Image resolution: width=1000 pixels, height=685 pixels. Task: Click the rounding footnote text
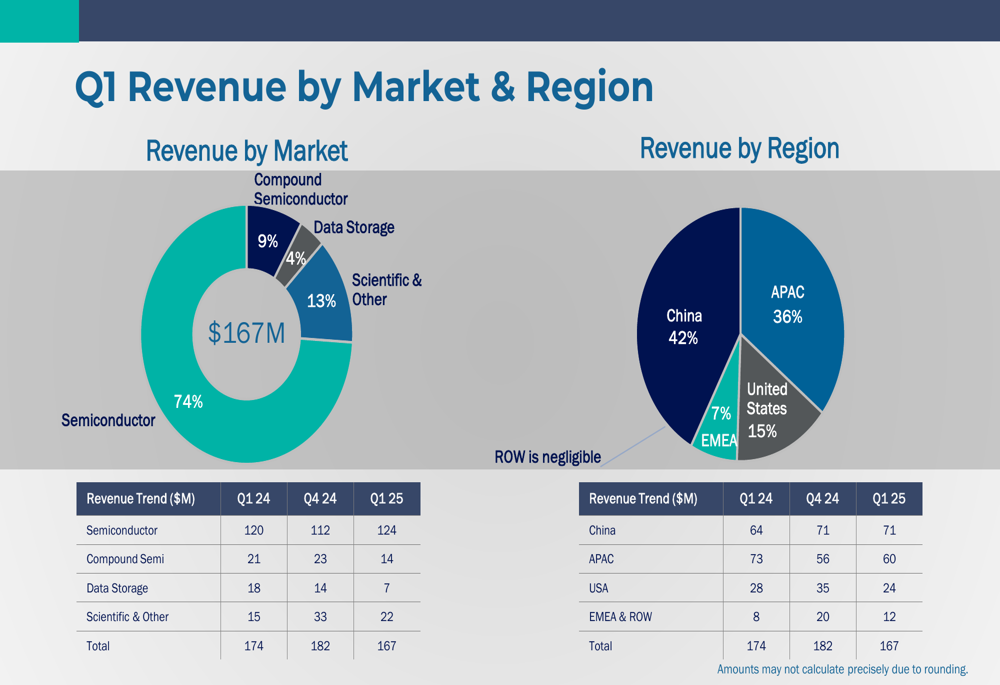pyautogui.click(x=842, y=669)
